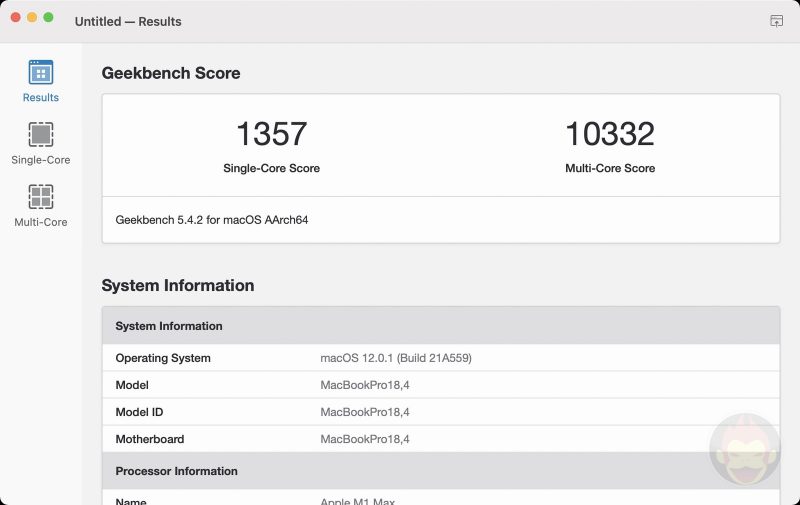Click the large System Information heading
Screen dimensions: 800x505
[x=178, y=285]
